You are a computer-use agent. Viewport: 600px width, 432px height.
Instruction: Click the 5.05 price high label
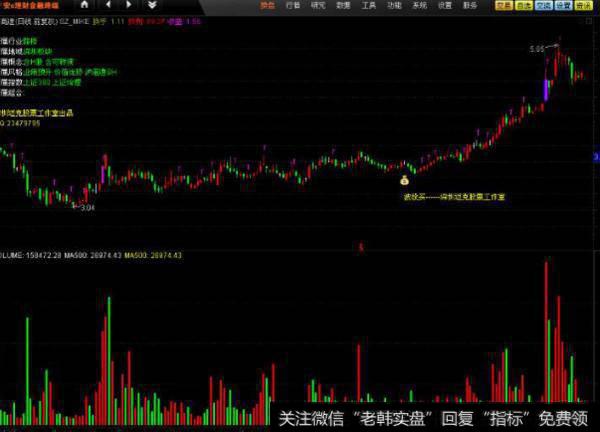point(538,48)
